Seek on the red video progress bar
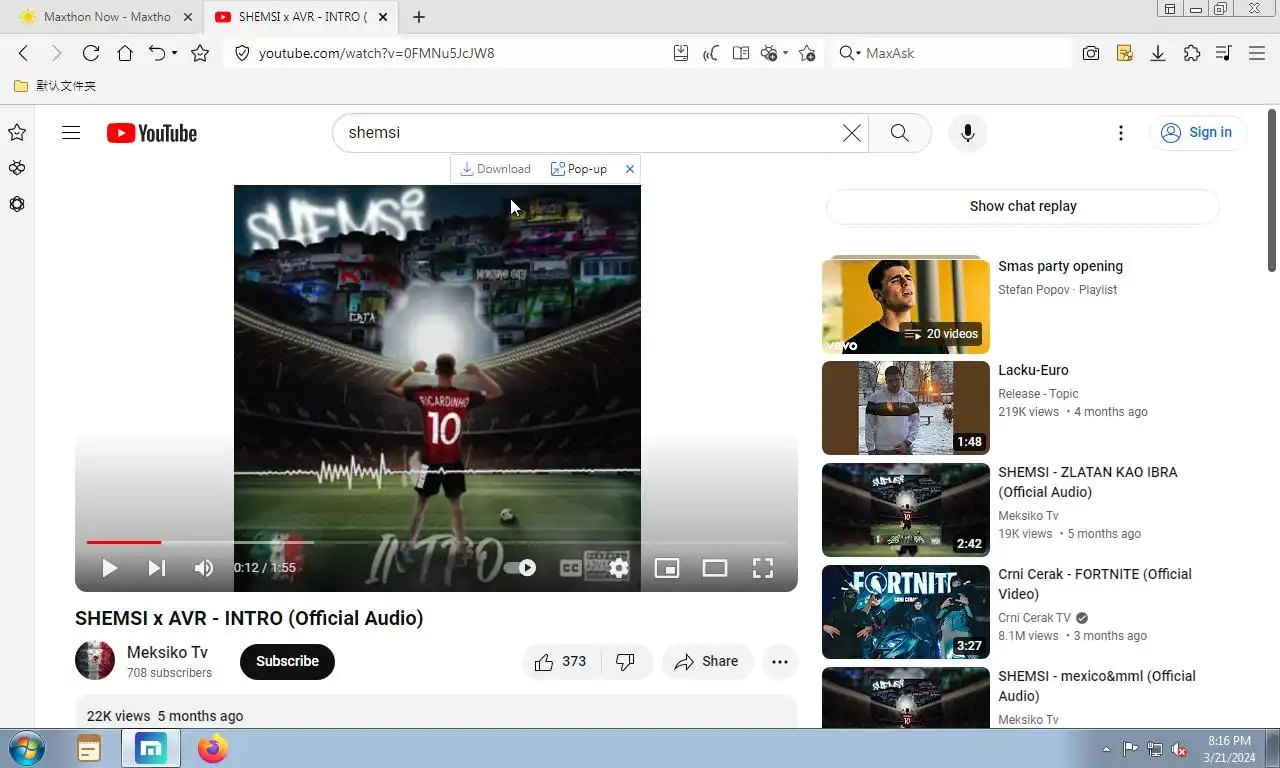 point(124,542)
